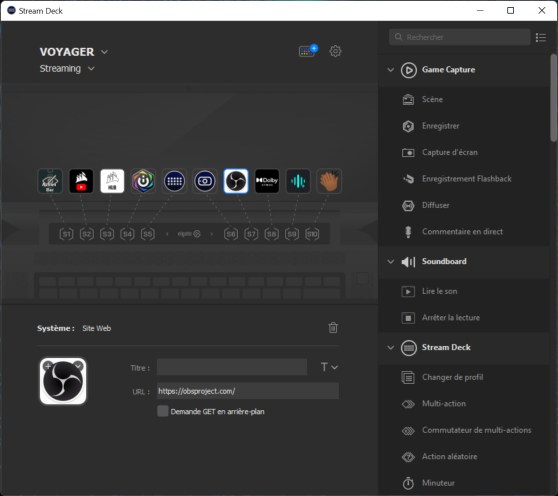Viewport: 558px width, 496px height.
Task: Click the actions list vertical scrollbar
Action: (553, 98)
